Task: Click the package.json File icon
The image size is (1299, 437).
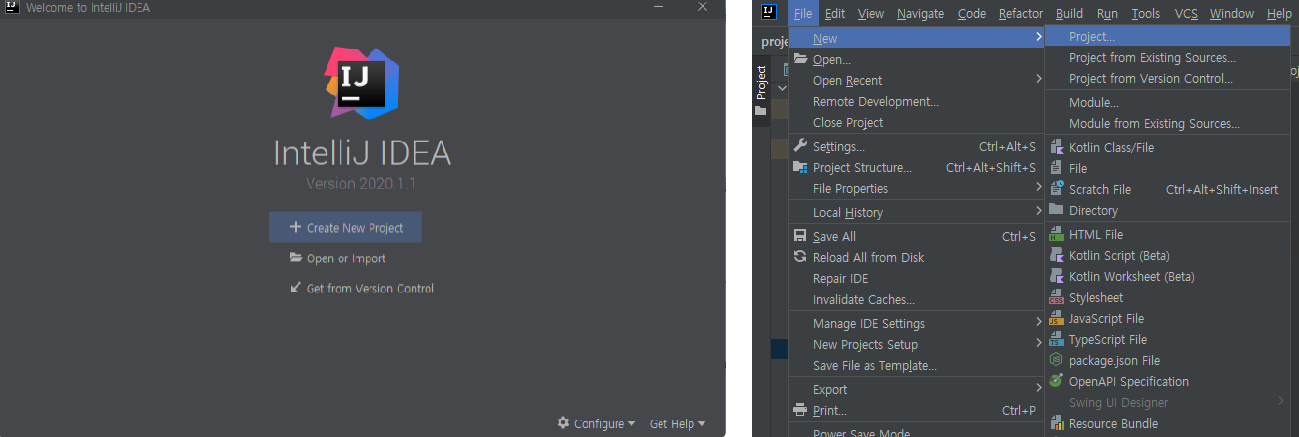Action: click(1056, 360)
